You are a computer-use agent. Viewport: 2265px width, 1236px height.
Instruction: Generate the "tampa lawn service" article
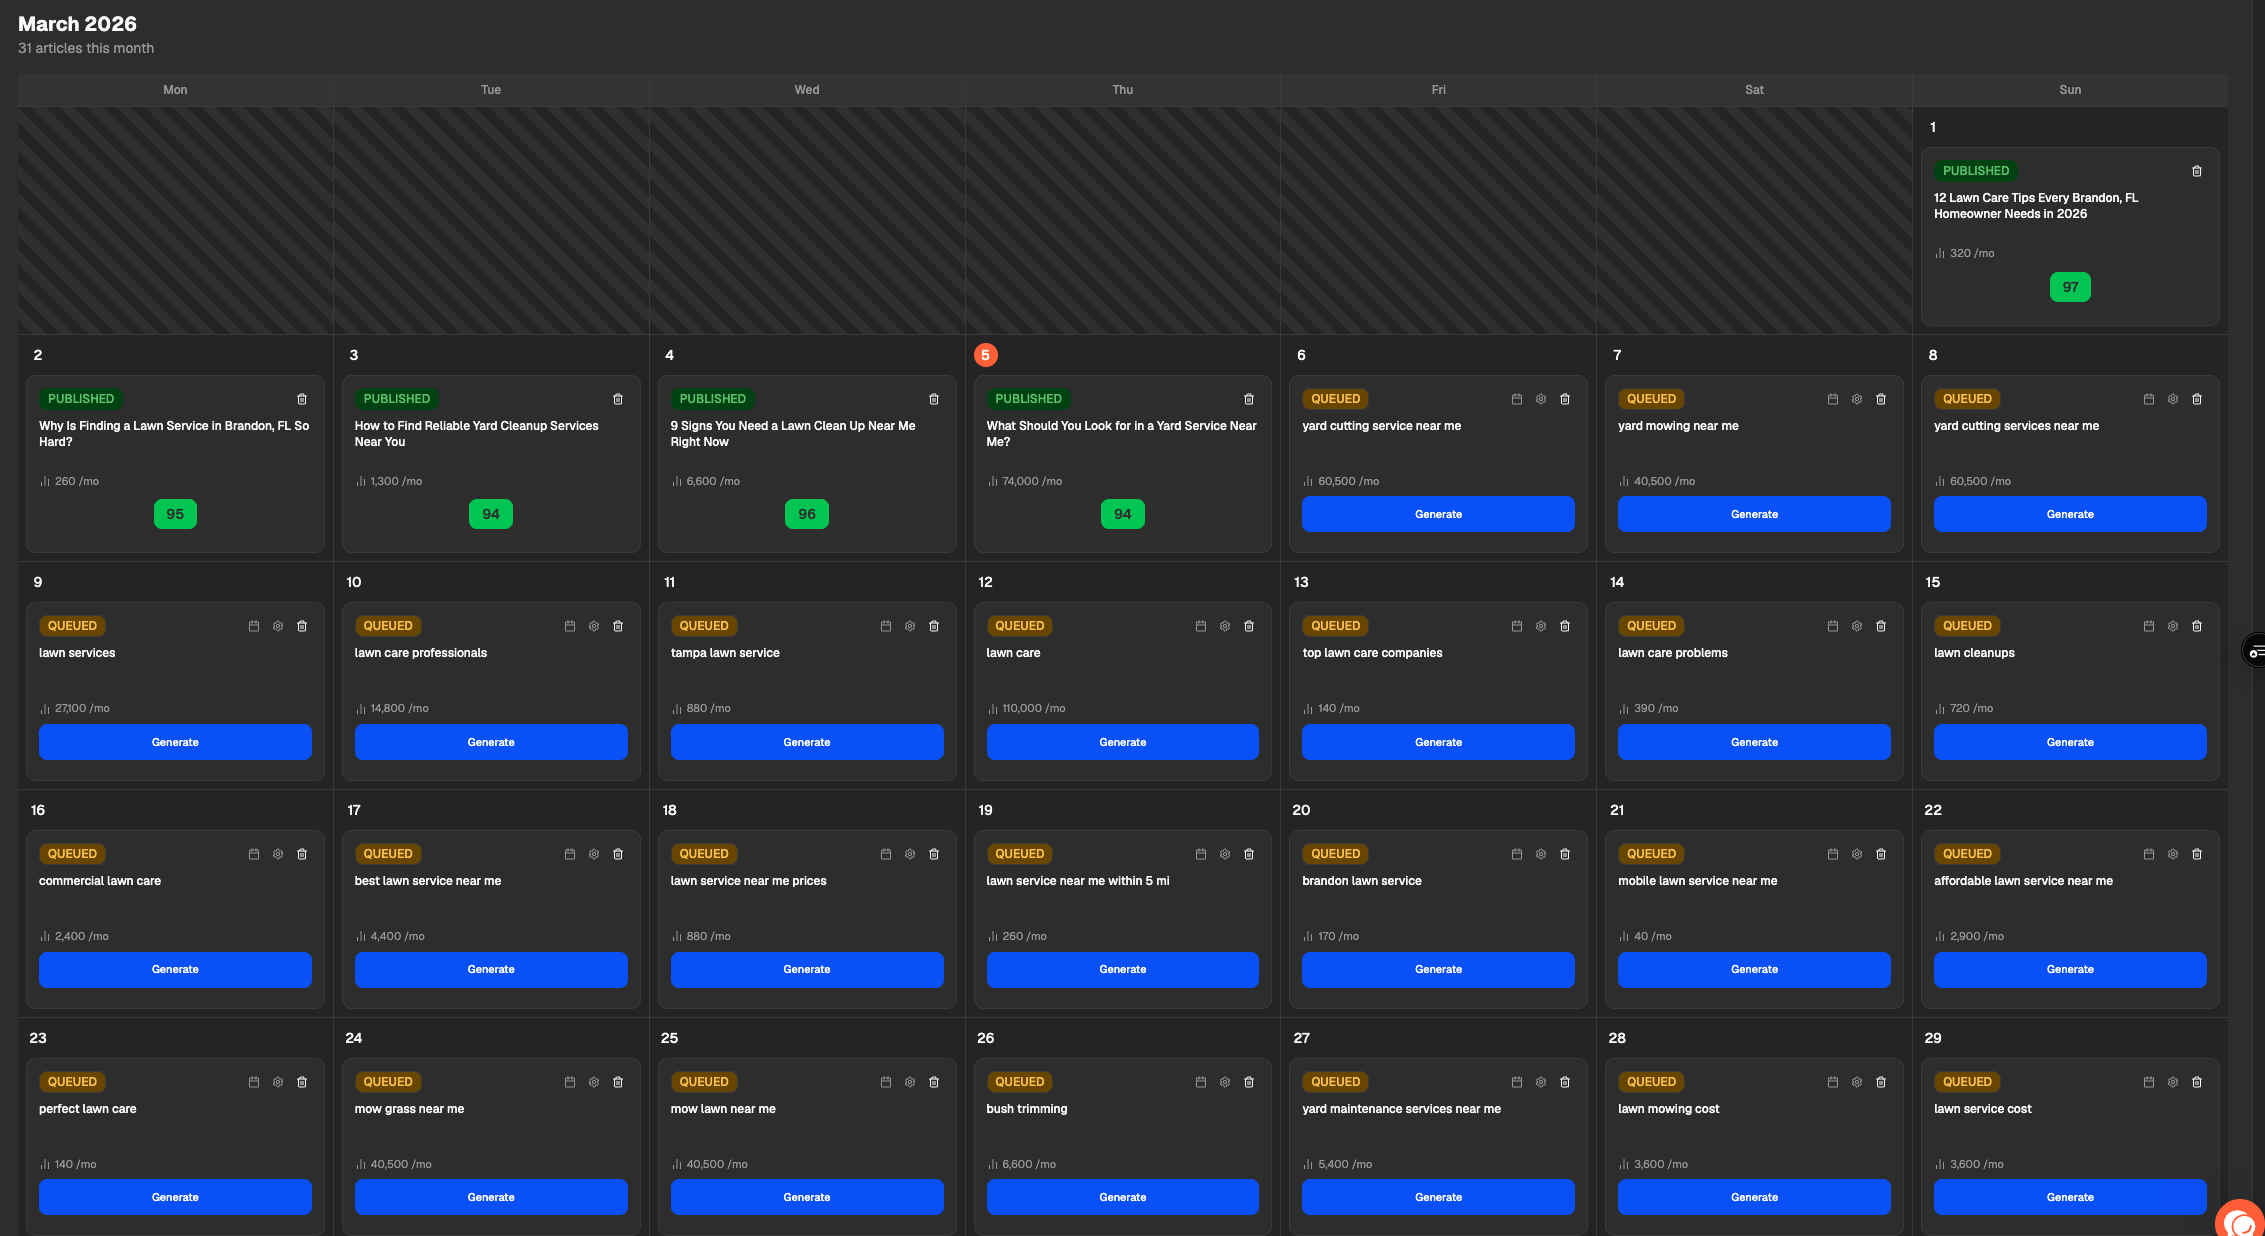(806, 741)
